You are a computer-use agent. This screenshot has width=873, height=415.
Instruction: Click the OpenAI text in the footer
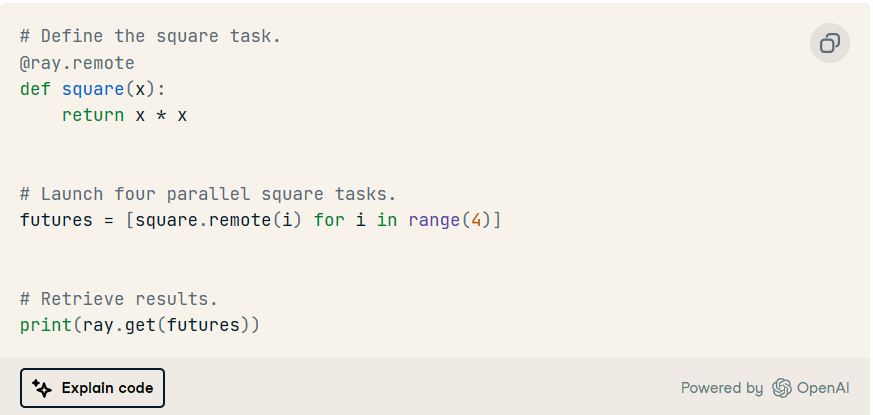pyautogui.click(x=823, y=388)
